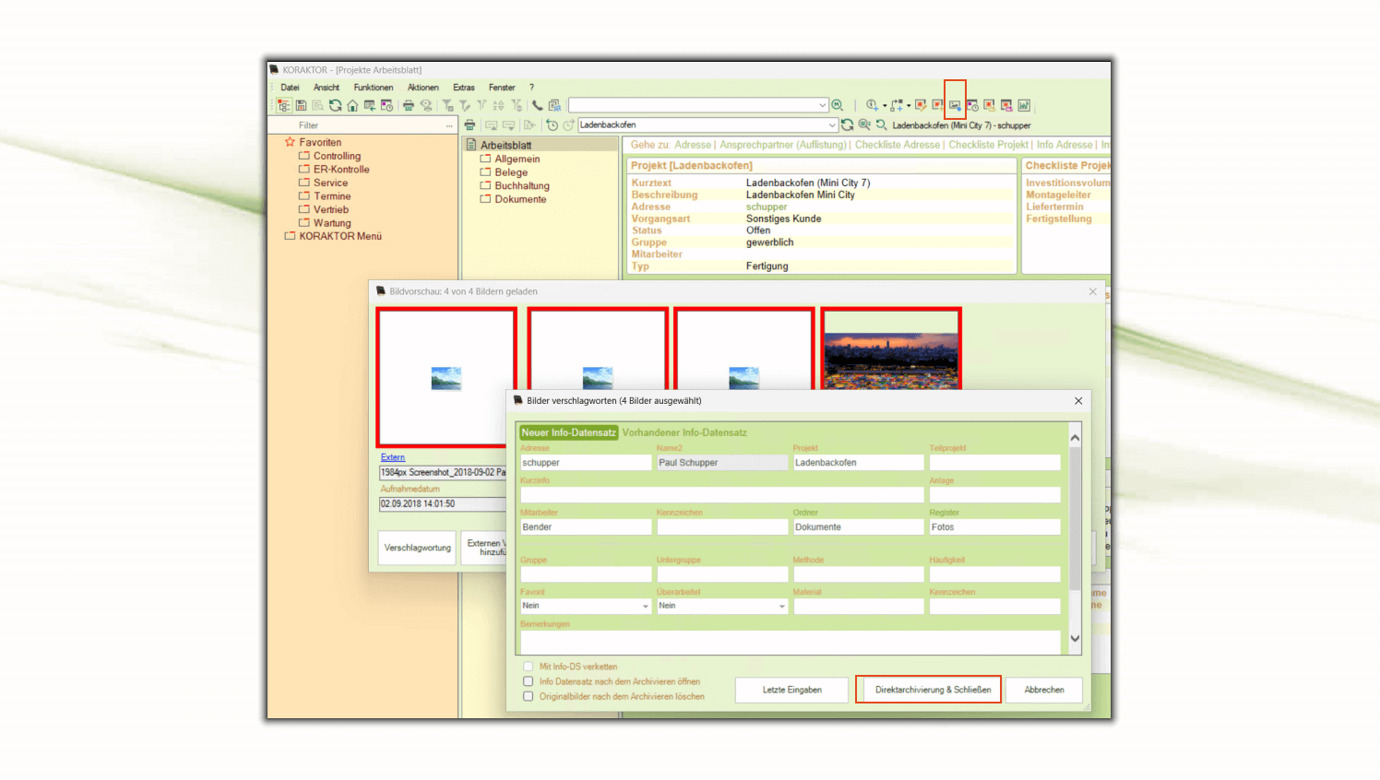The image size is (1380, 780).
Task: Click the refresh icon in the main toolbar
Action: click(335, 105)
